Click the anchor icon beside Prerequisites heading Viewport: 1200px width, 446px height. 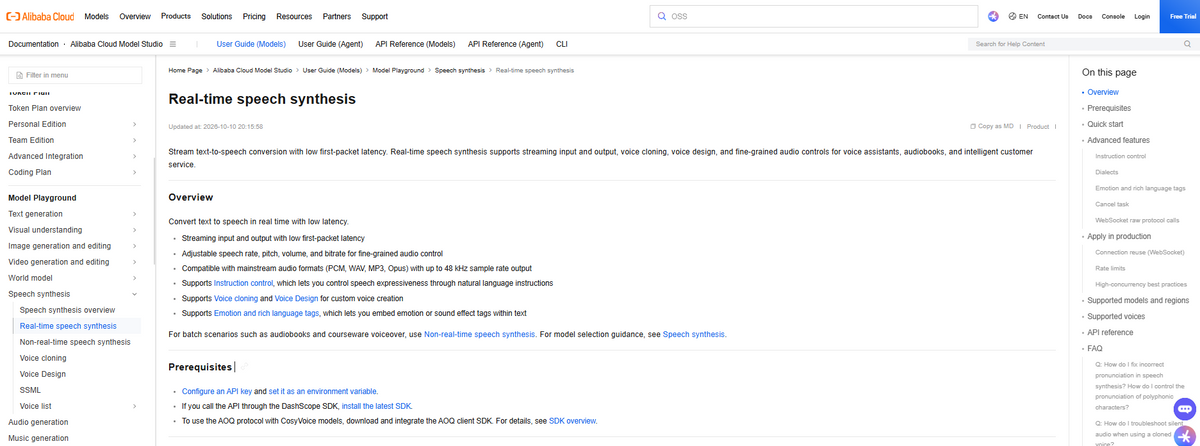click(x=243, y=367)
